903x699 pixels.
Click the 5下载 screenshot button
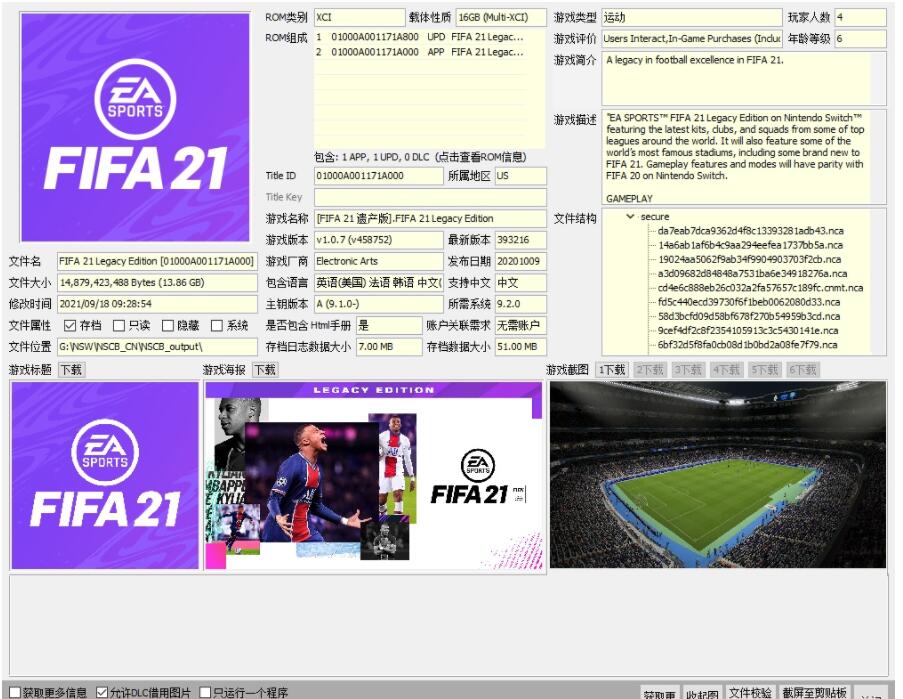pyautogui.click(x=765, y=370)
